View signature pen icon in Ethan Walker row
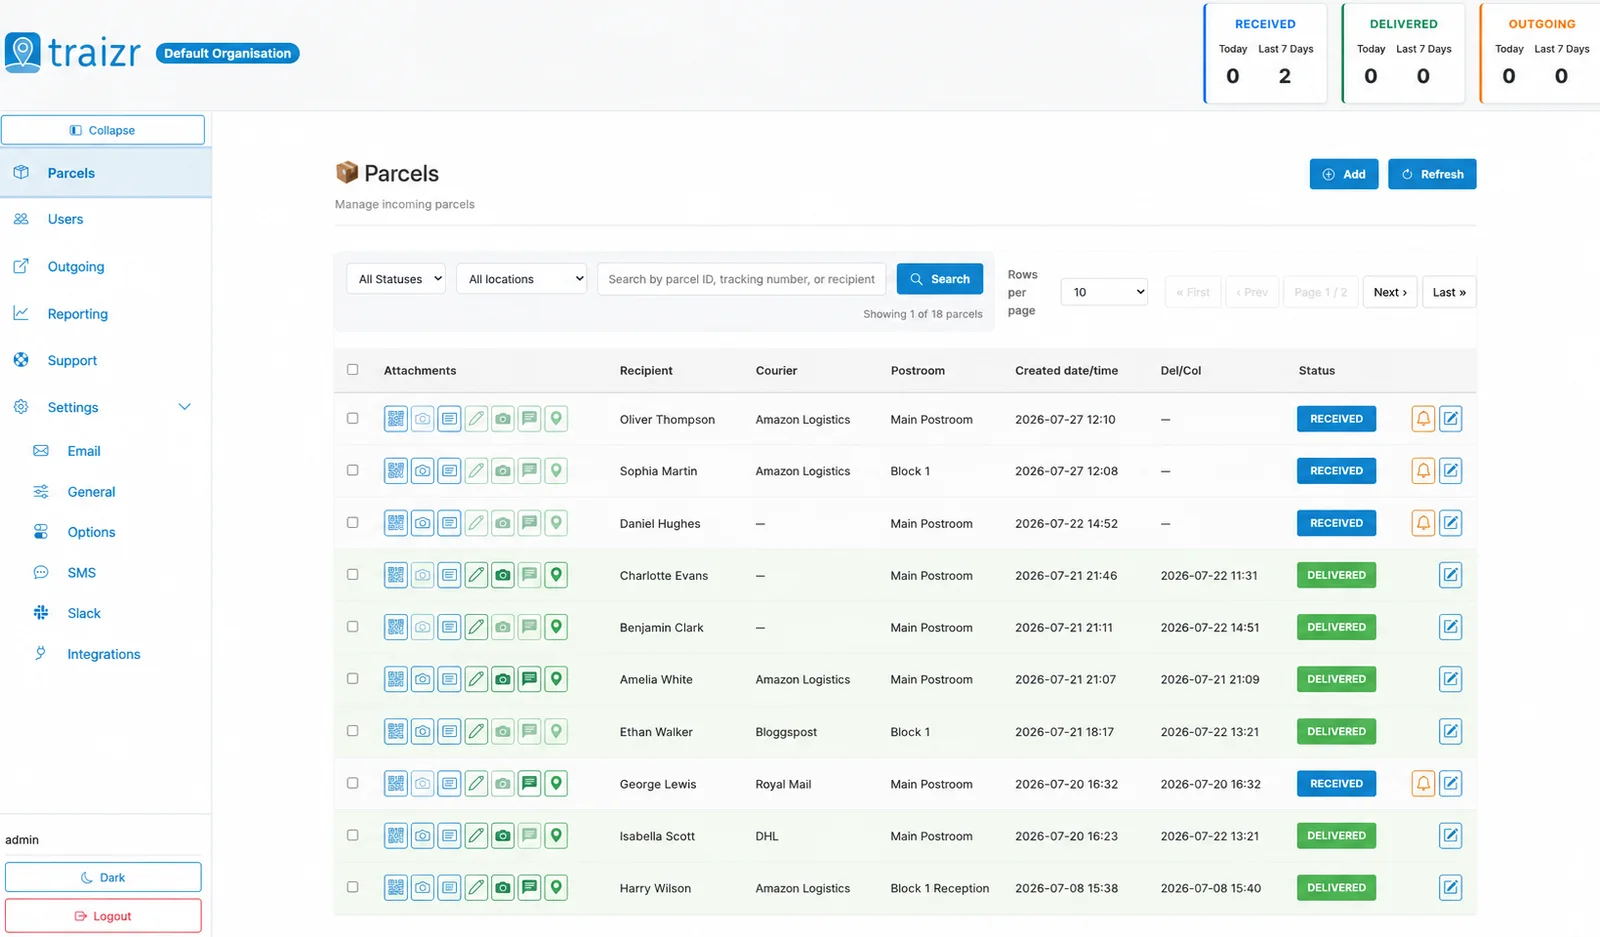Viewport: 1600px width, 937px height. (x=477, y=731)
